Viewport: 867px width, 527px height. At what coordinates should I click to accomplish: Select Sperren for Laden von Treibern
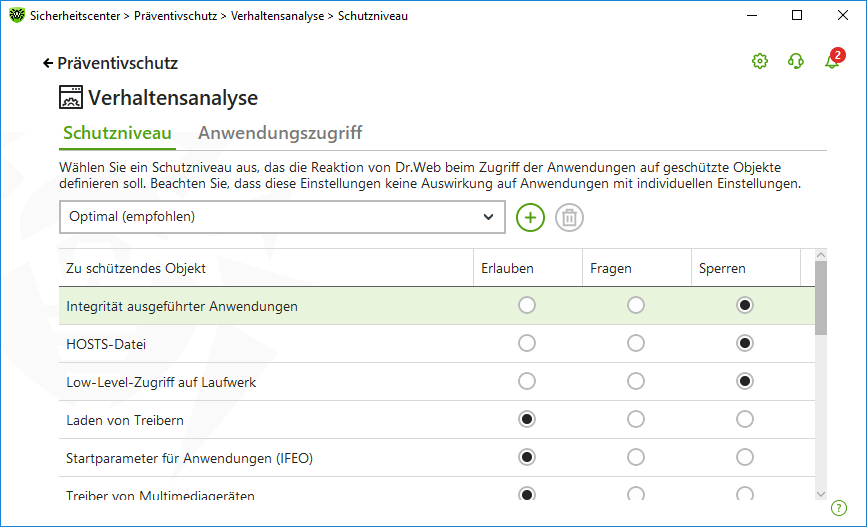(745, 419)
